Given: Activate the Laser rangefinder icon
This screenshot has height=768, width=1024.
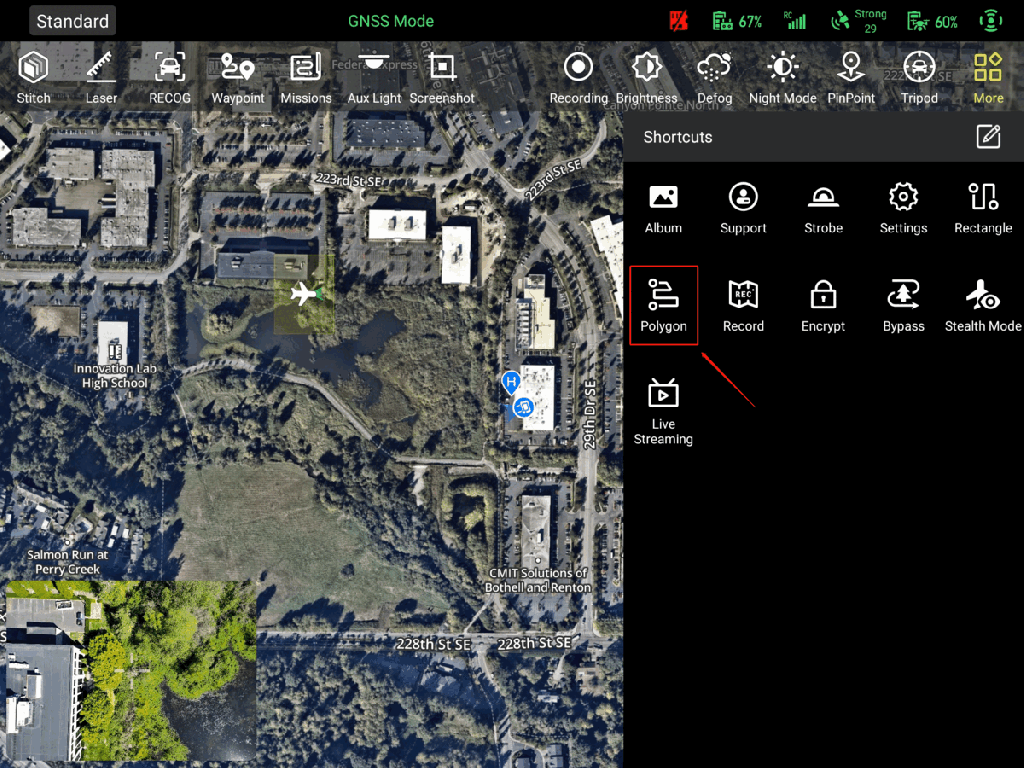Looking at the screenshot, I should [101, 78].
